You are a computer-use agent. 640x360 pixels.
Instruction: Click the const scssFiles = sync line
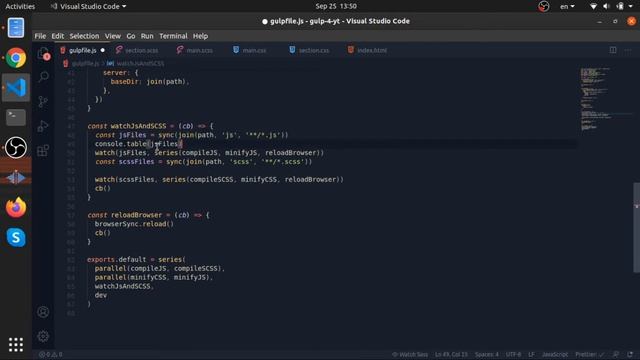(x=203, y=162)
